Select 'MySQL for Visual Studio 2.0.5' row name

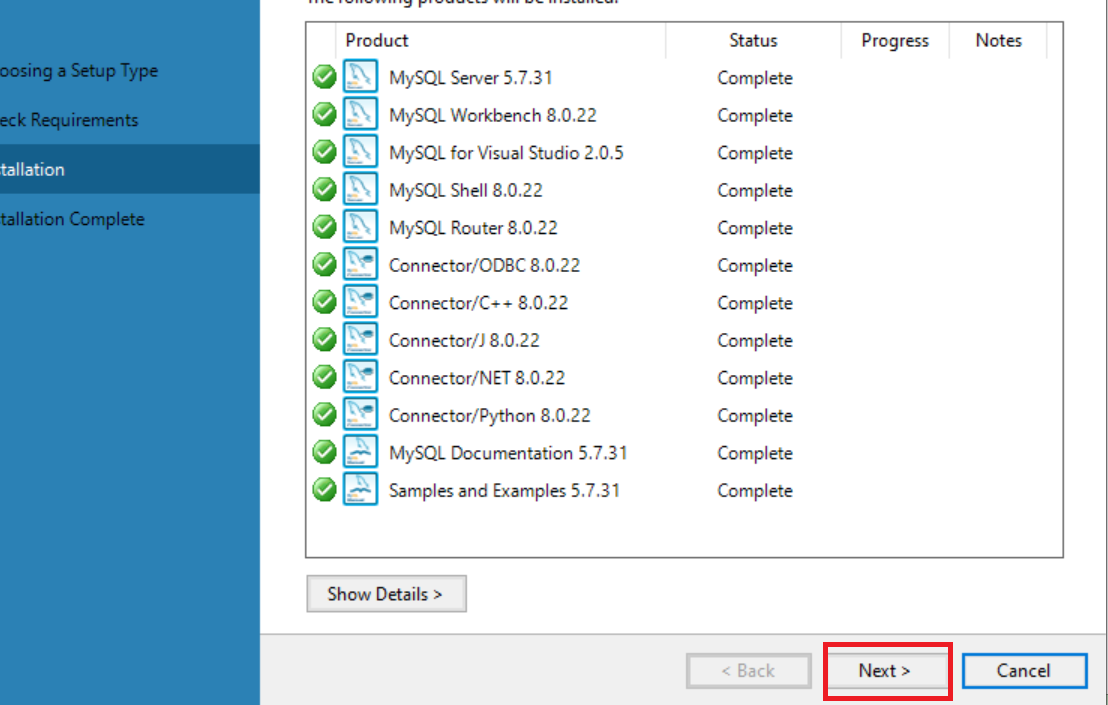pos(506,153)
